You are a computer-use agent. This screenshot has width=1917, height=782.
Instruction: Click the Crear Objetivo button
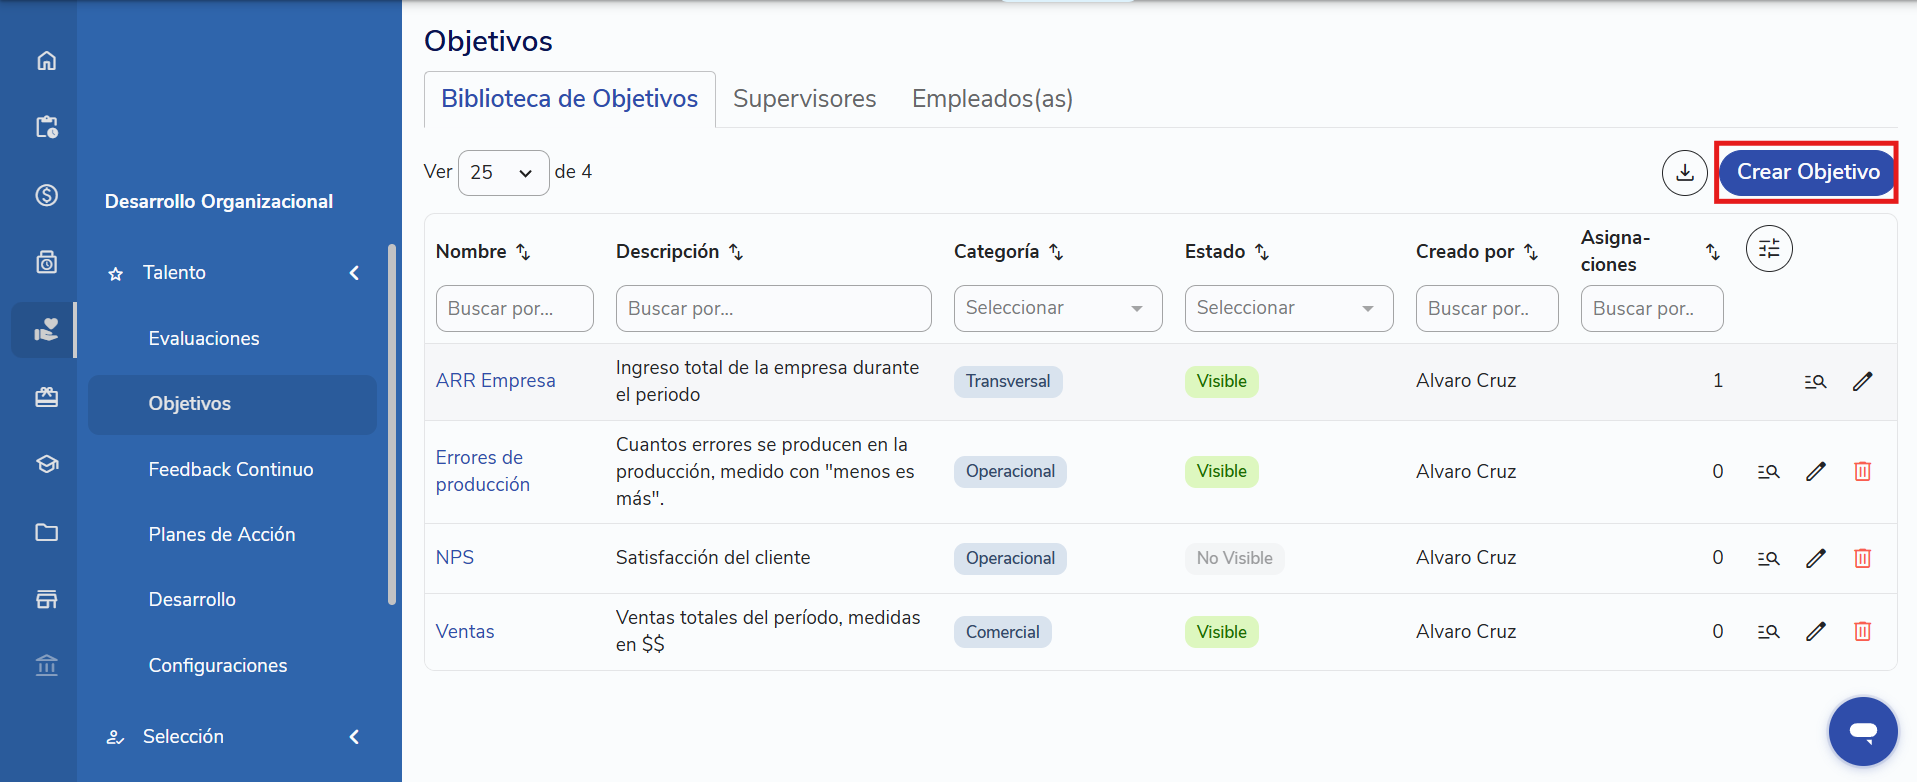[x=1808, y=172]
